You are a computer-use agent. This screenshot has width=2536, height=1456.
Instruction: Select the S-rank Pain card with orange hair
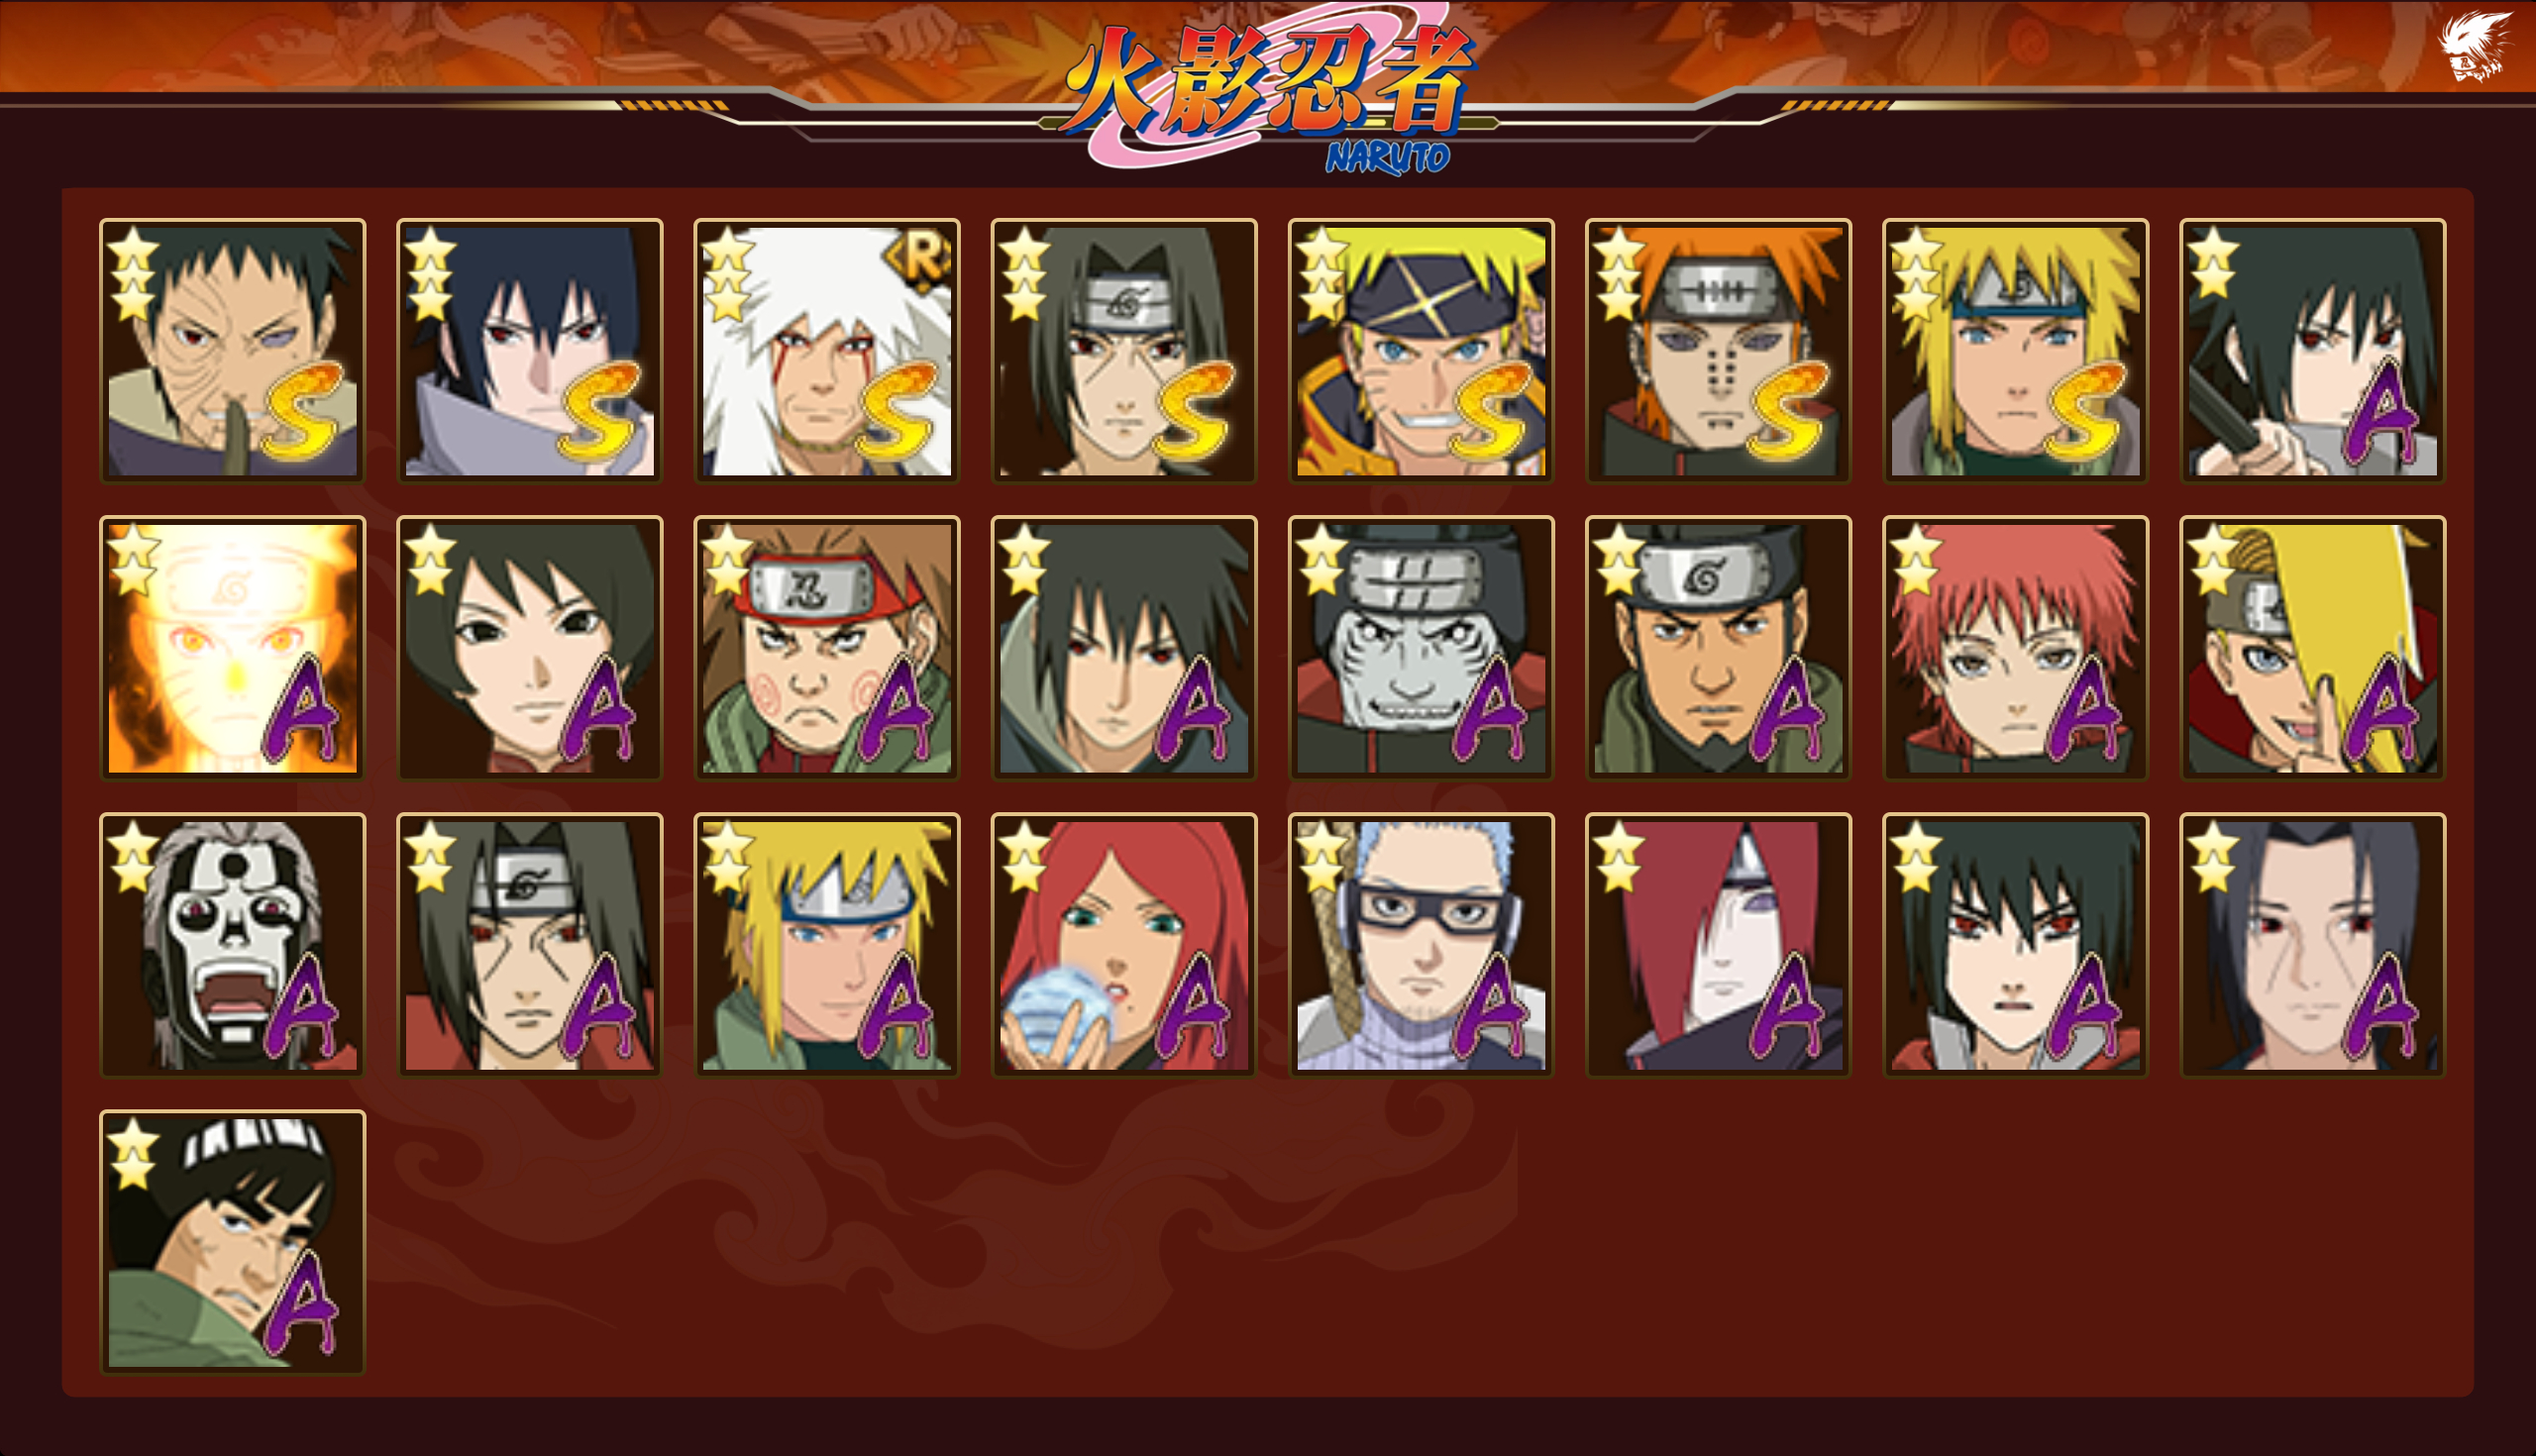click(x=1718, y=351)
